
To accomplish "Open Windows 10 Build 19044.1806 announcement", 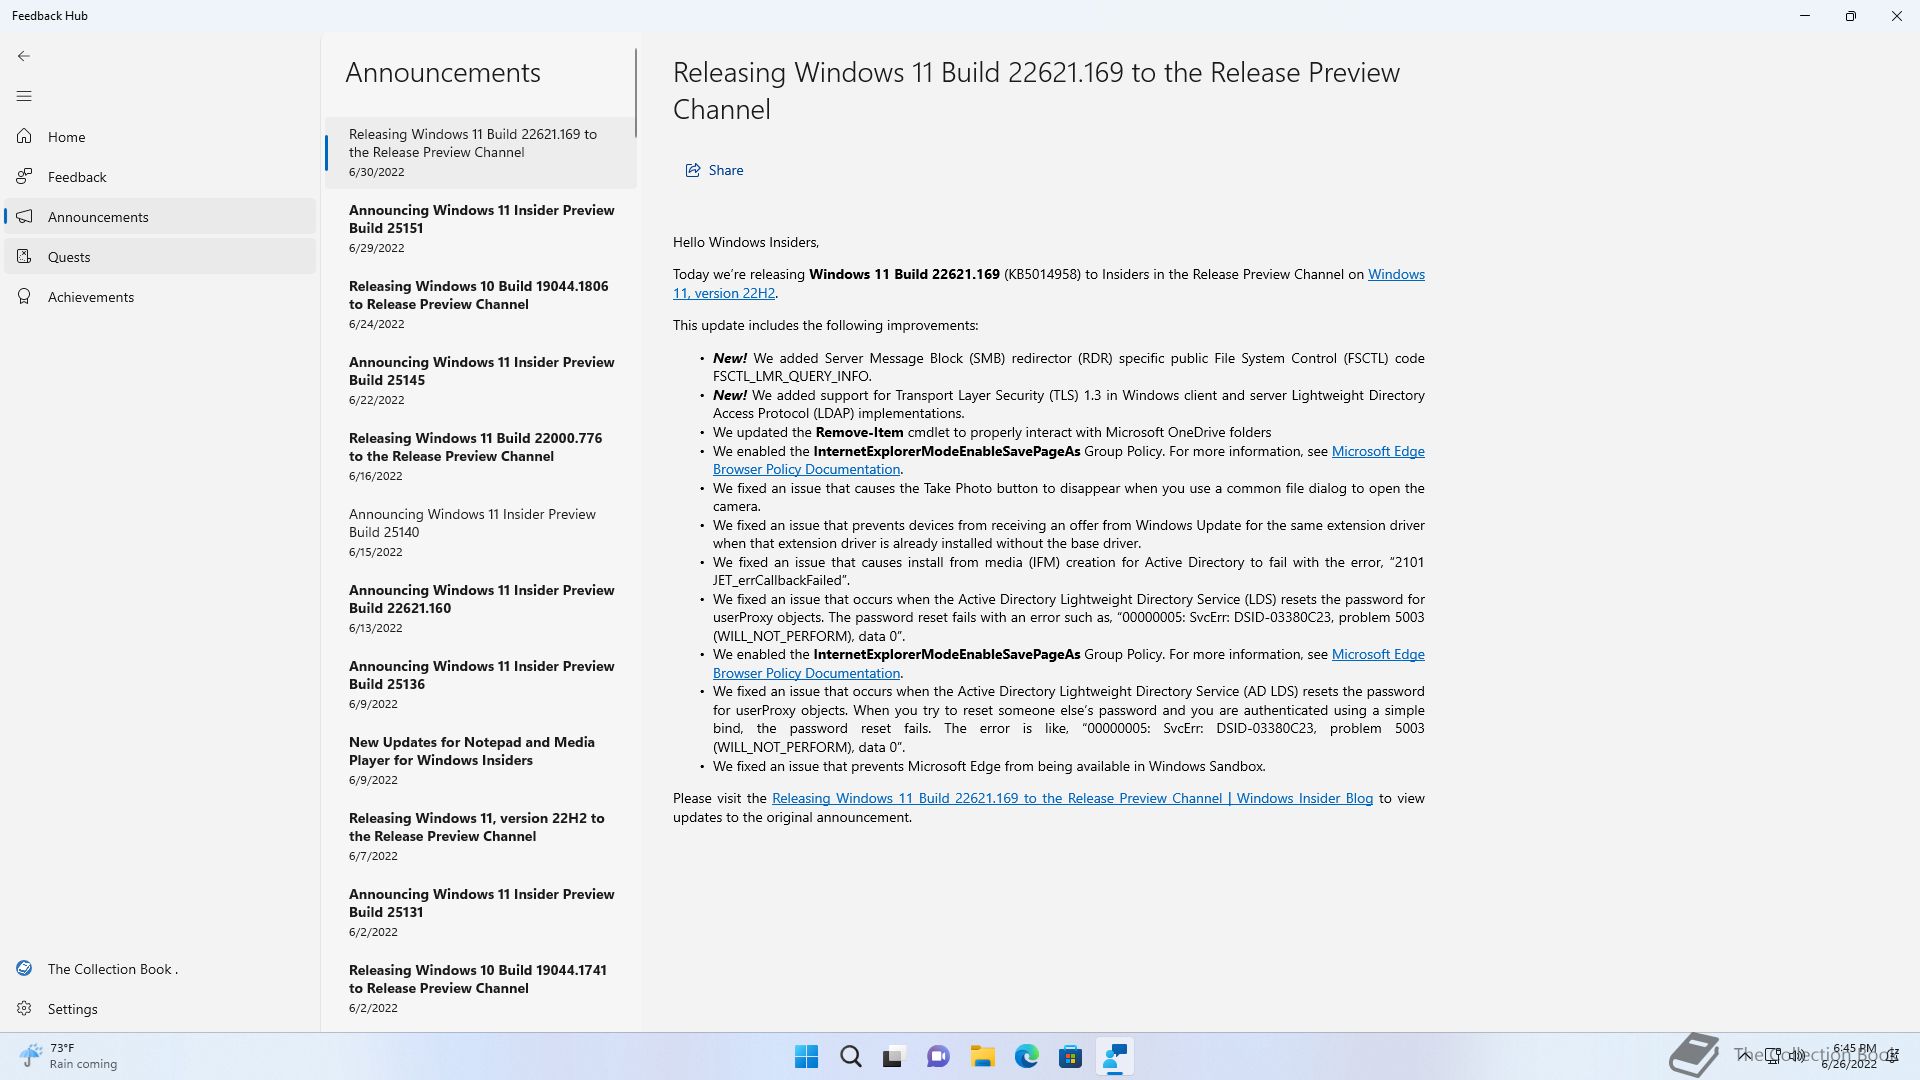I will tap(481, 304).
